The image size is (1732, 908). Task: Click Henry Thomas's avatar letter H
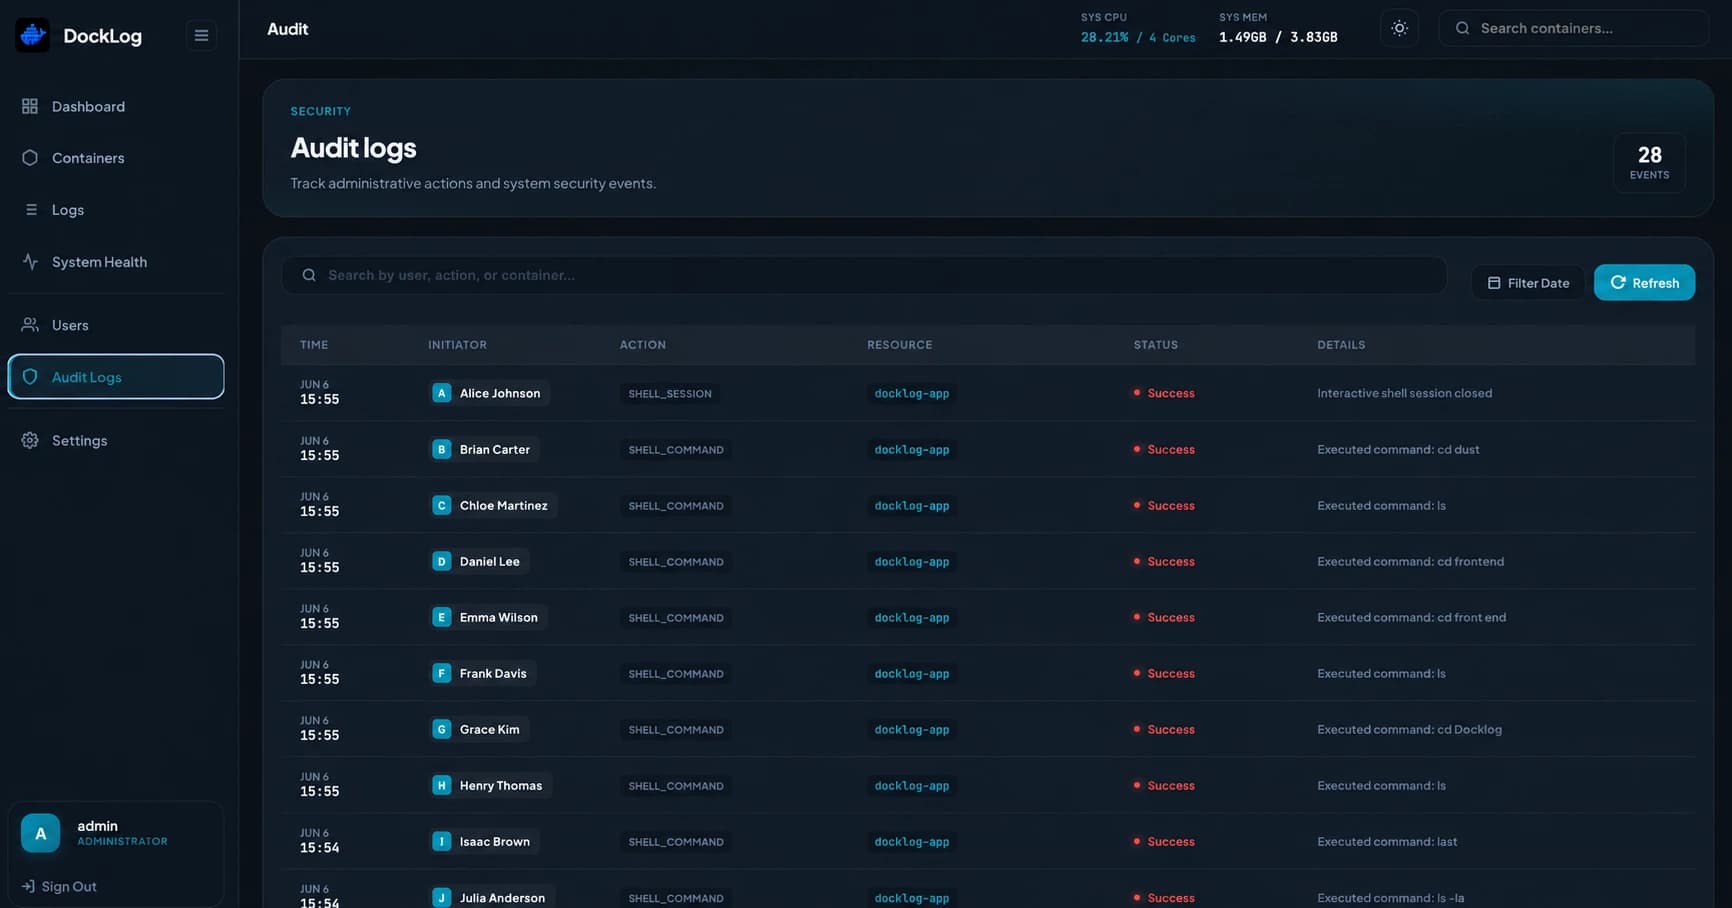pos(441,785)
